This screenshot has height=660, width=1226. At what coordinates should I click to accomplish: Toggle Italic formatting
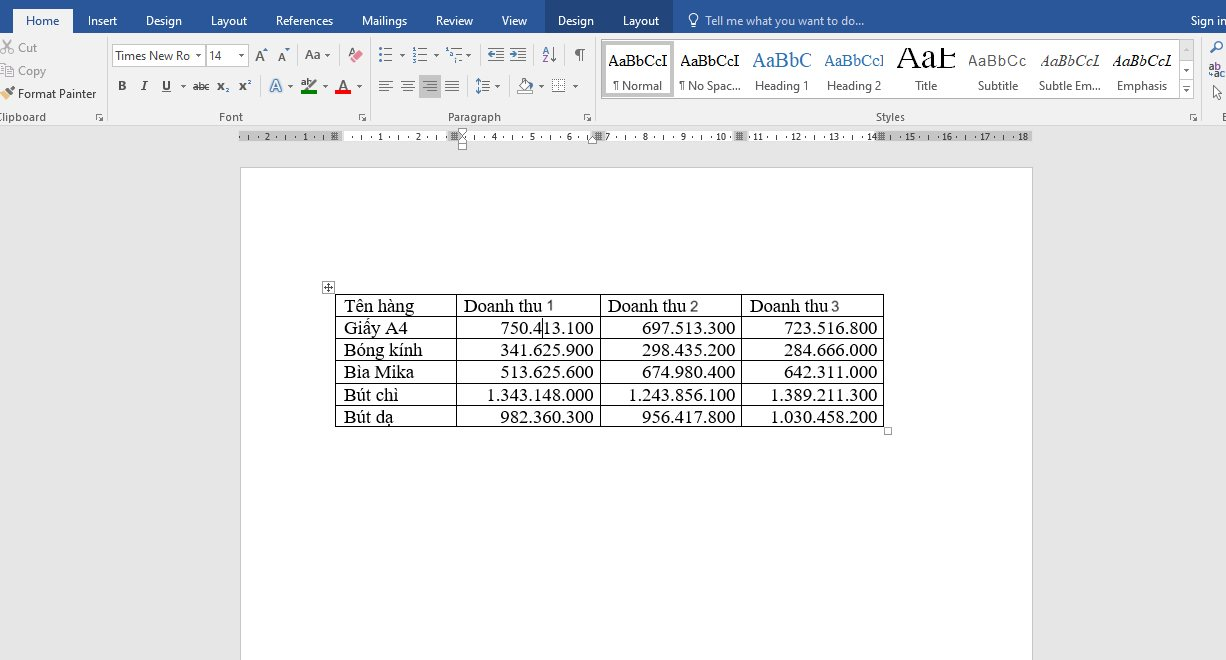(x=144, y=87)
